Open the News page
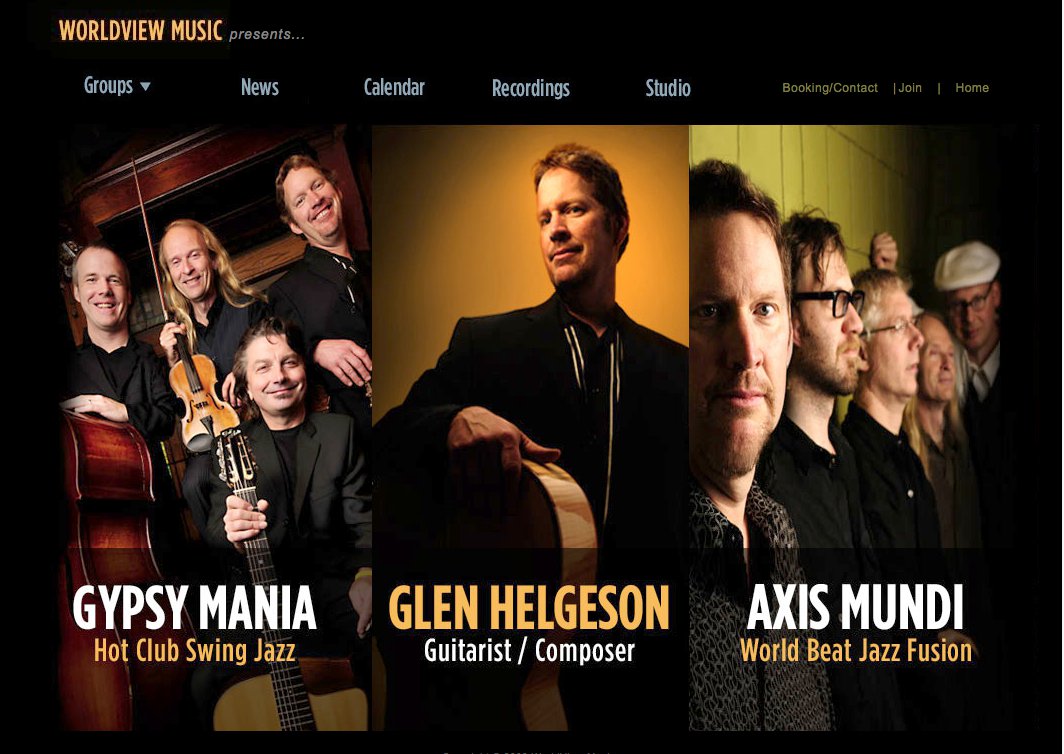 (260, 88)
